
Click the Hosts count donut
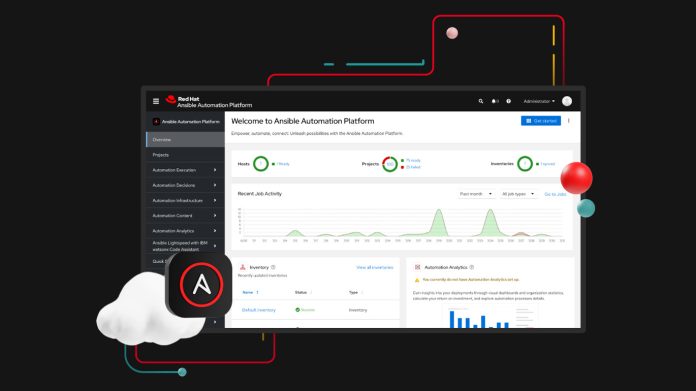(x=261, y=164)
